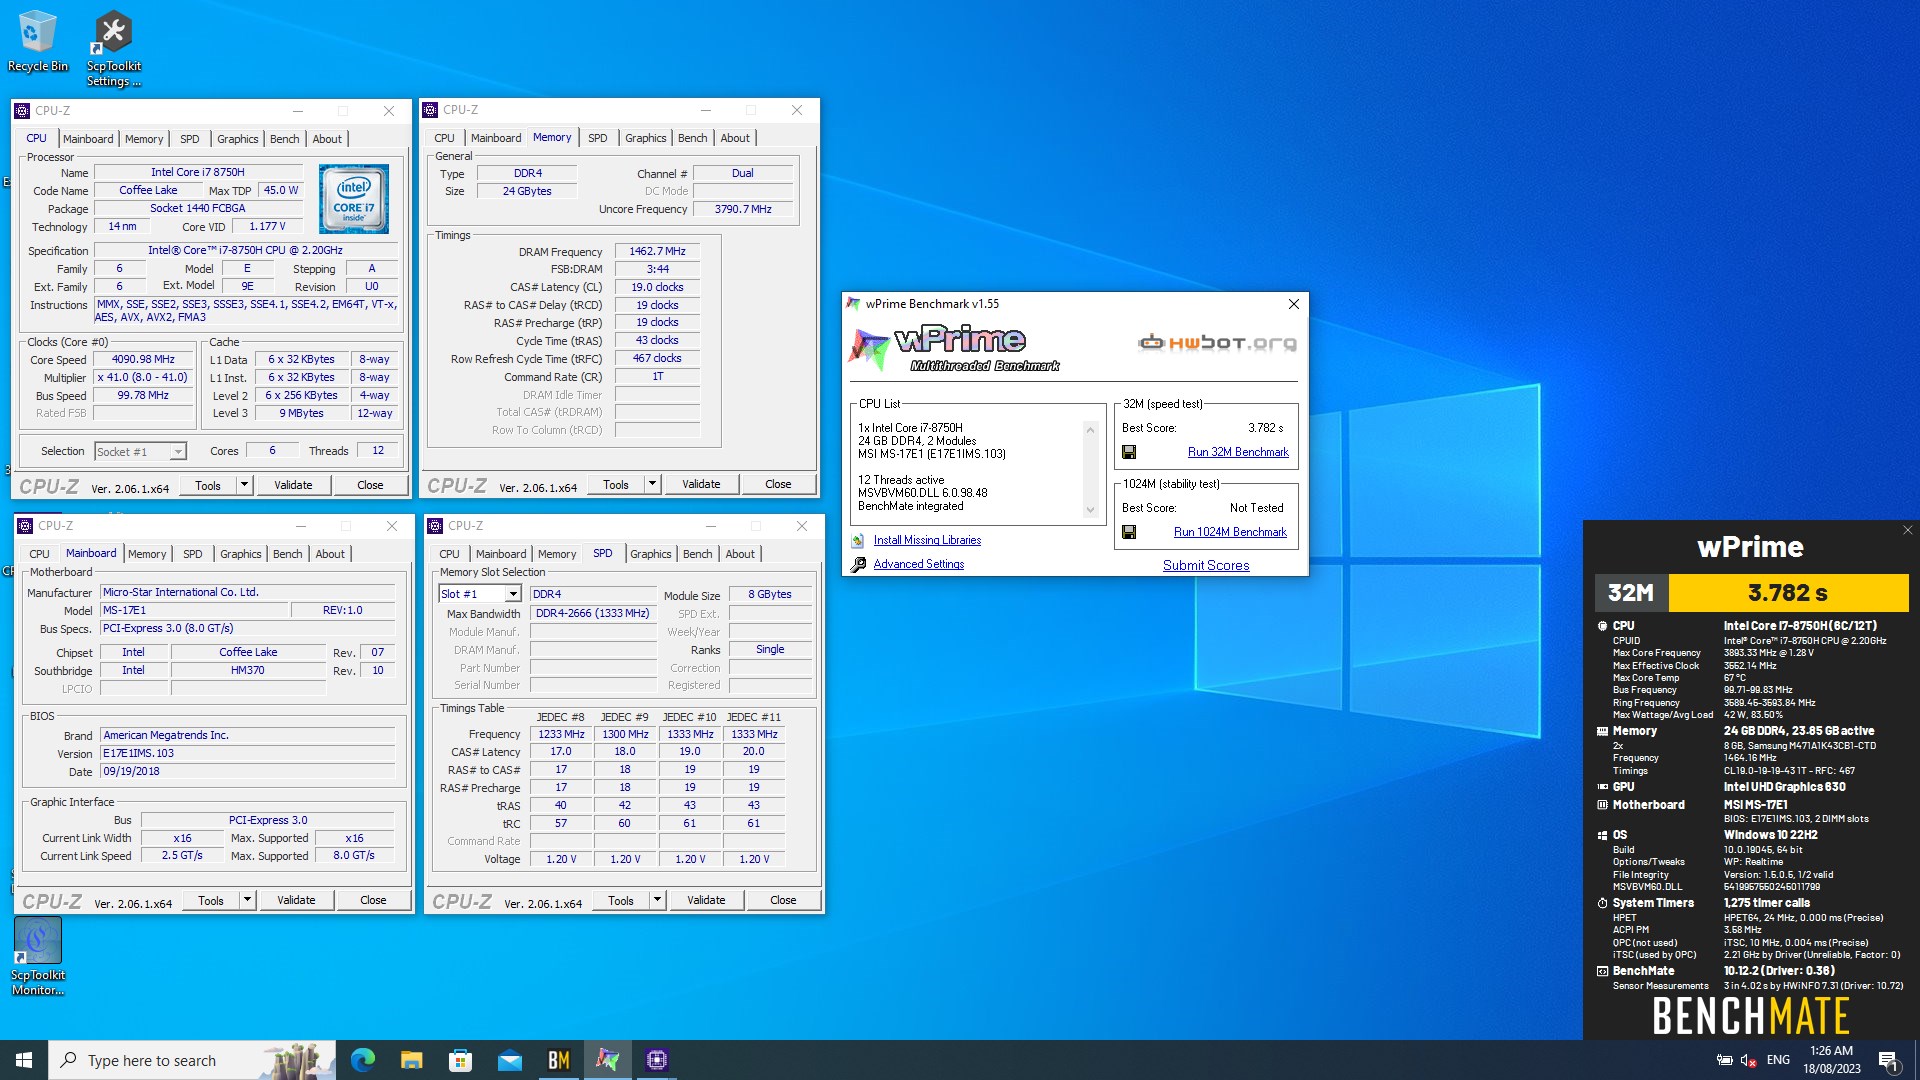Click Run 1024M Benchmark link
The image size is (1920, 1080).
coord(1230,532)
